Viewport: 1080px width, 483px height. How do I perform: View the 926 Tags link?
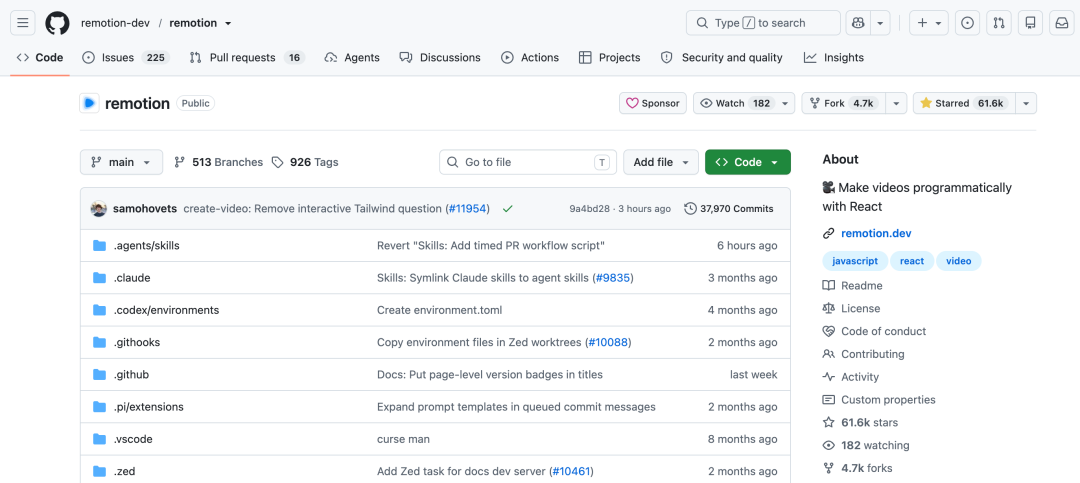[x=305, y=162]
